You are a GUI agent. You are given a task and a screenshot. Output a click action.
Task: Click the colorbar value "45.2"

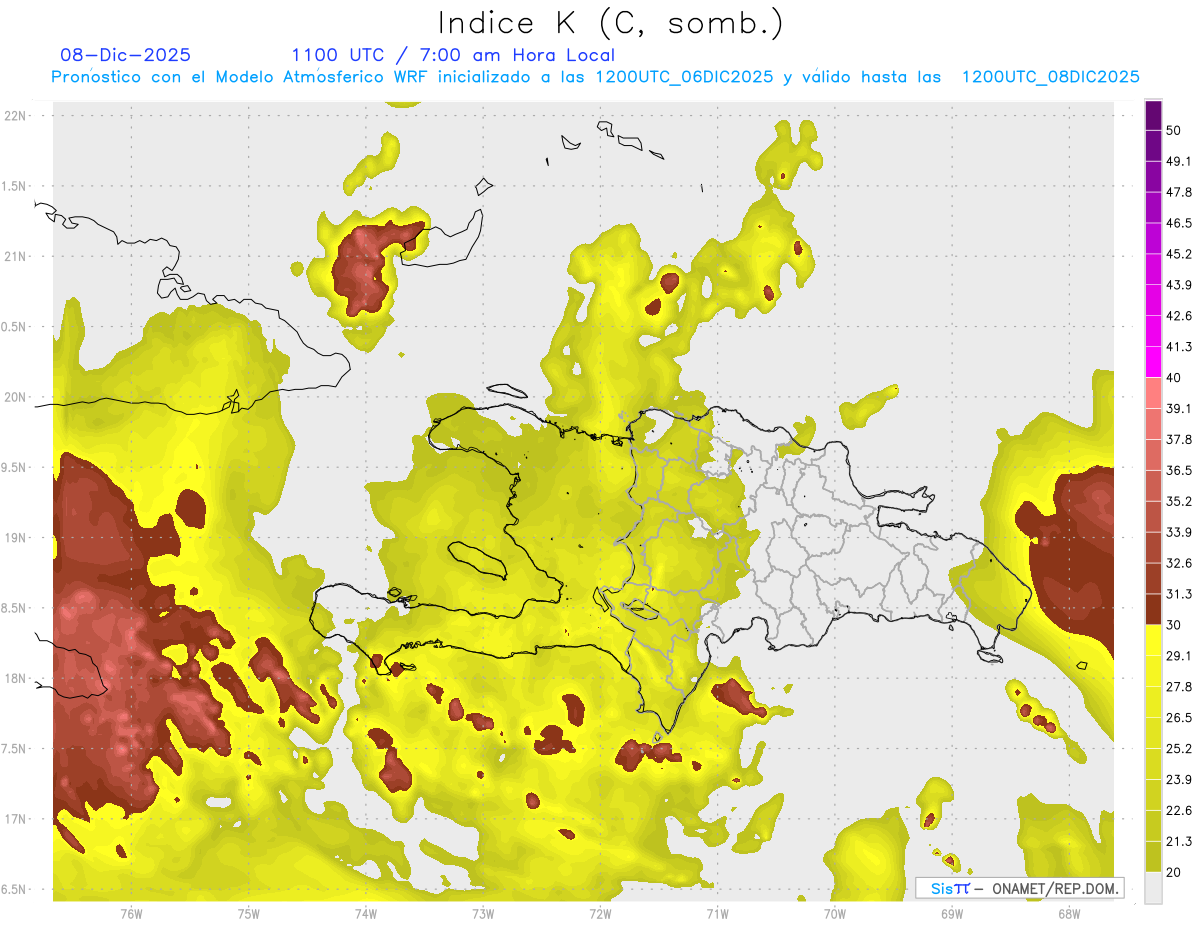(x=1179, y=254)
